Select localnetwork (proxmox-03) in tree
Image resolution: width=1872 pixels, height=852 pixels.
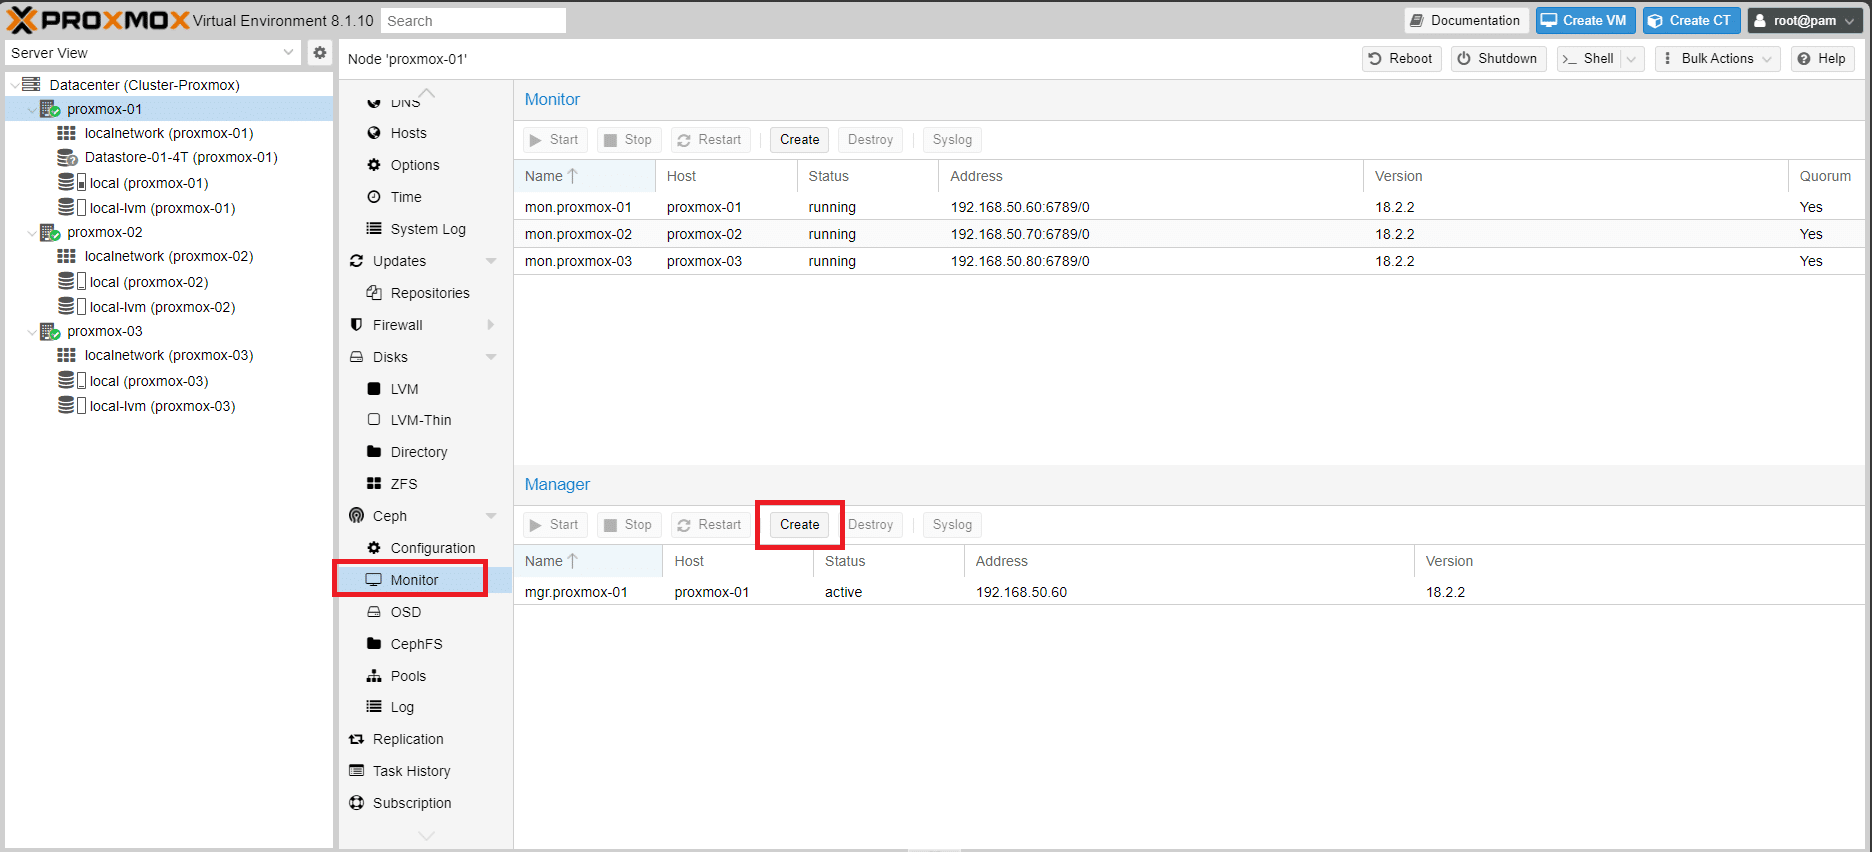169,355
